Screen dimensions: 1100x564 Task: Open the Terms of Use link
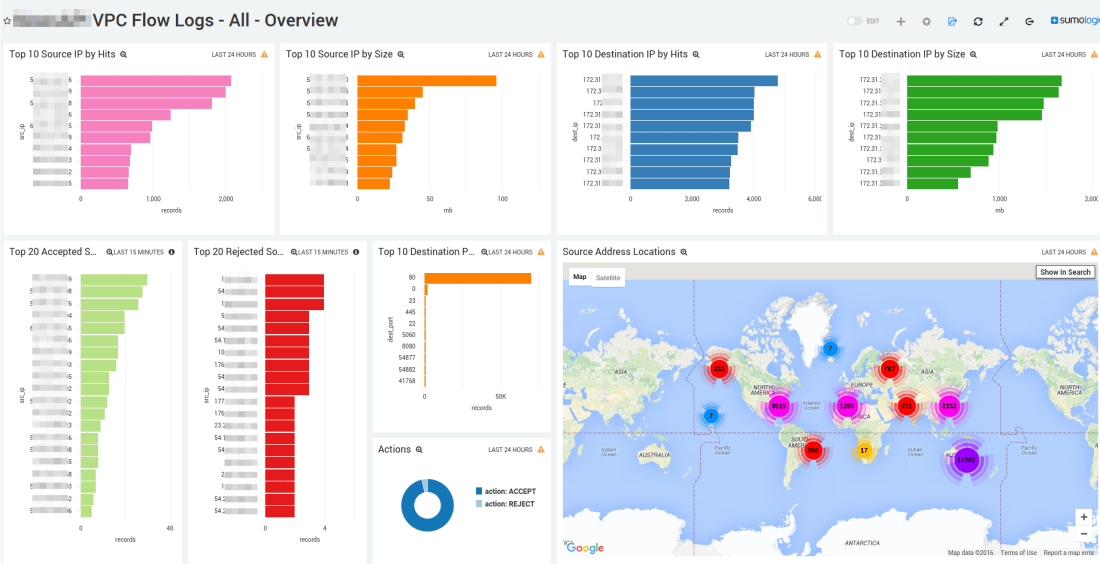tap(1019, 553)
